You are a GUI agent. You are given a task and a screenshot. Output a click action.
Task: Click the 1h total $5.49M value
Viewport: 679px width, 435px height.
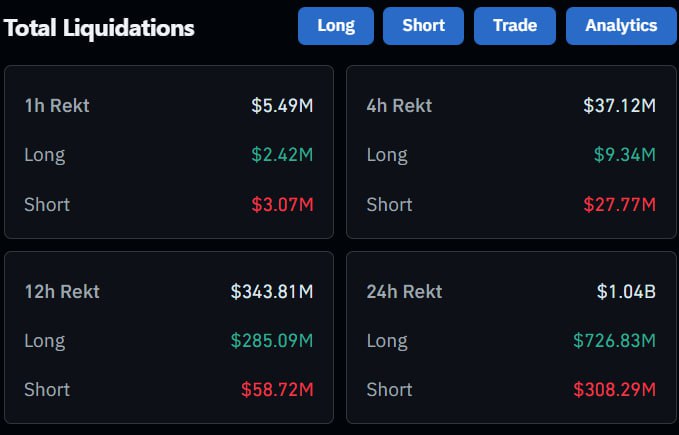point(282,105)
